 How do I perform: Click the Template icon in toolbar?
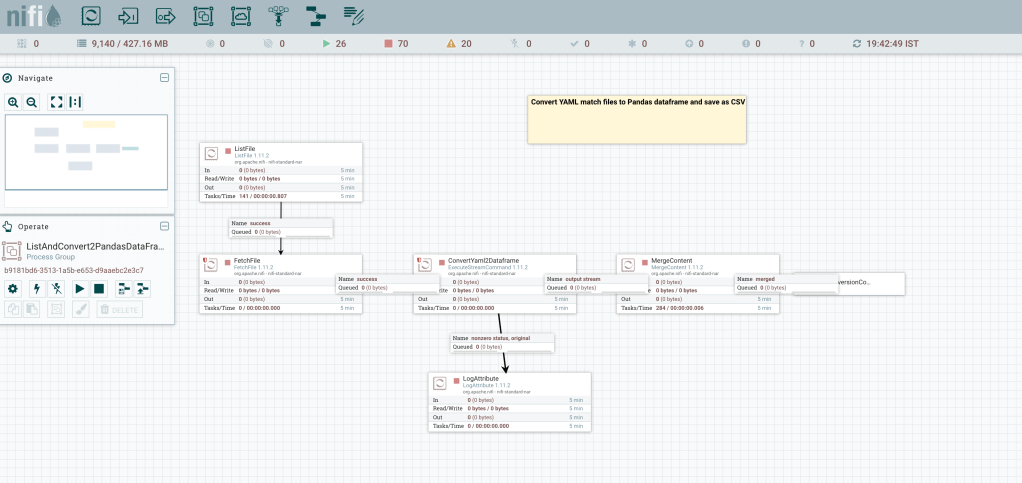[x=315, y=16]
